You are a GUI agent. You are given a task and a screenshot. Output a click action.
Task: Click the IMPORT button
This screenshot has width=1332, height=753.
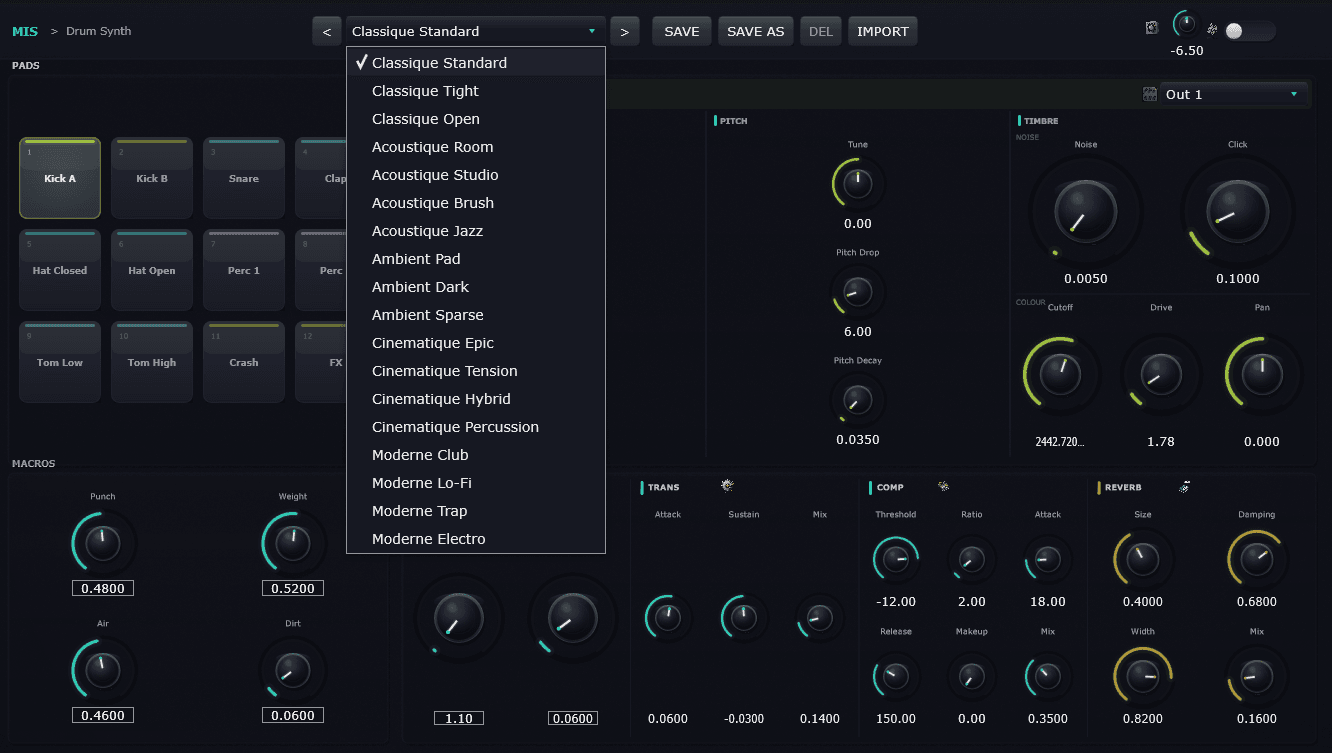coord(882,31)
